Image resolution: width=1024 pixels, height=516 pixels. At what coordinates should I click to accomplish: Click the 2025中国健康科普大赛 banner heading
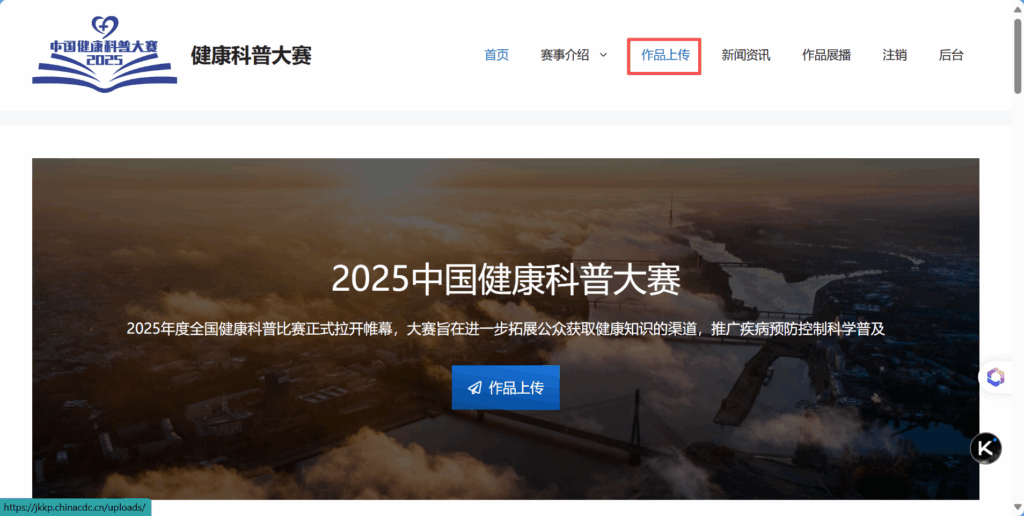[x=506, y=280]
